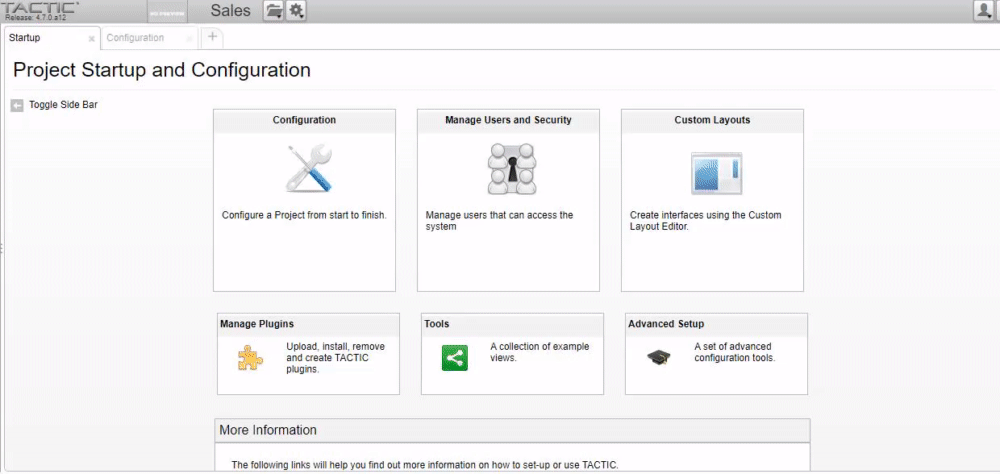Click 'A set of advanced configuration tools.' text

735,352
